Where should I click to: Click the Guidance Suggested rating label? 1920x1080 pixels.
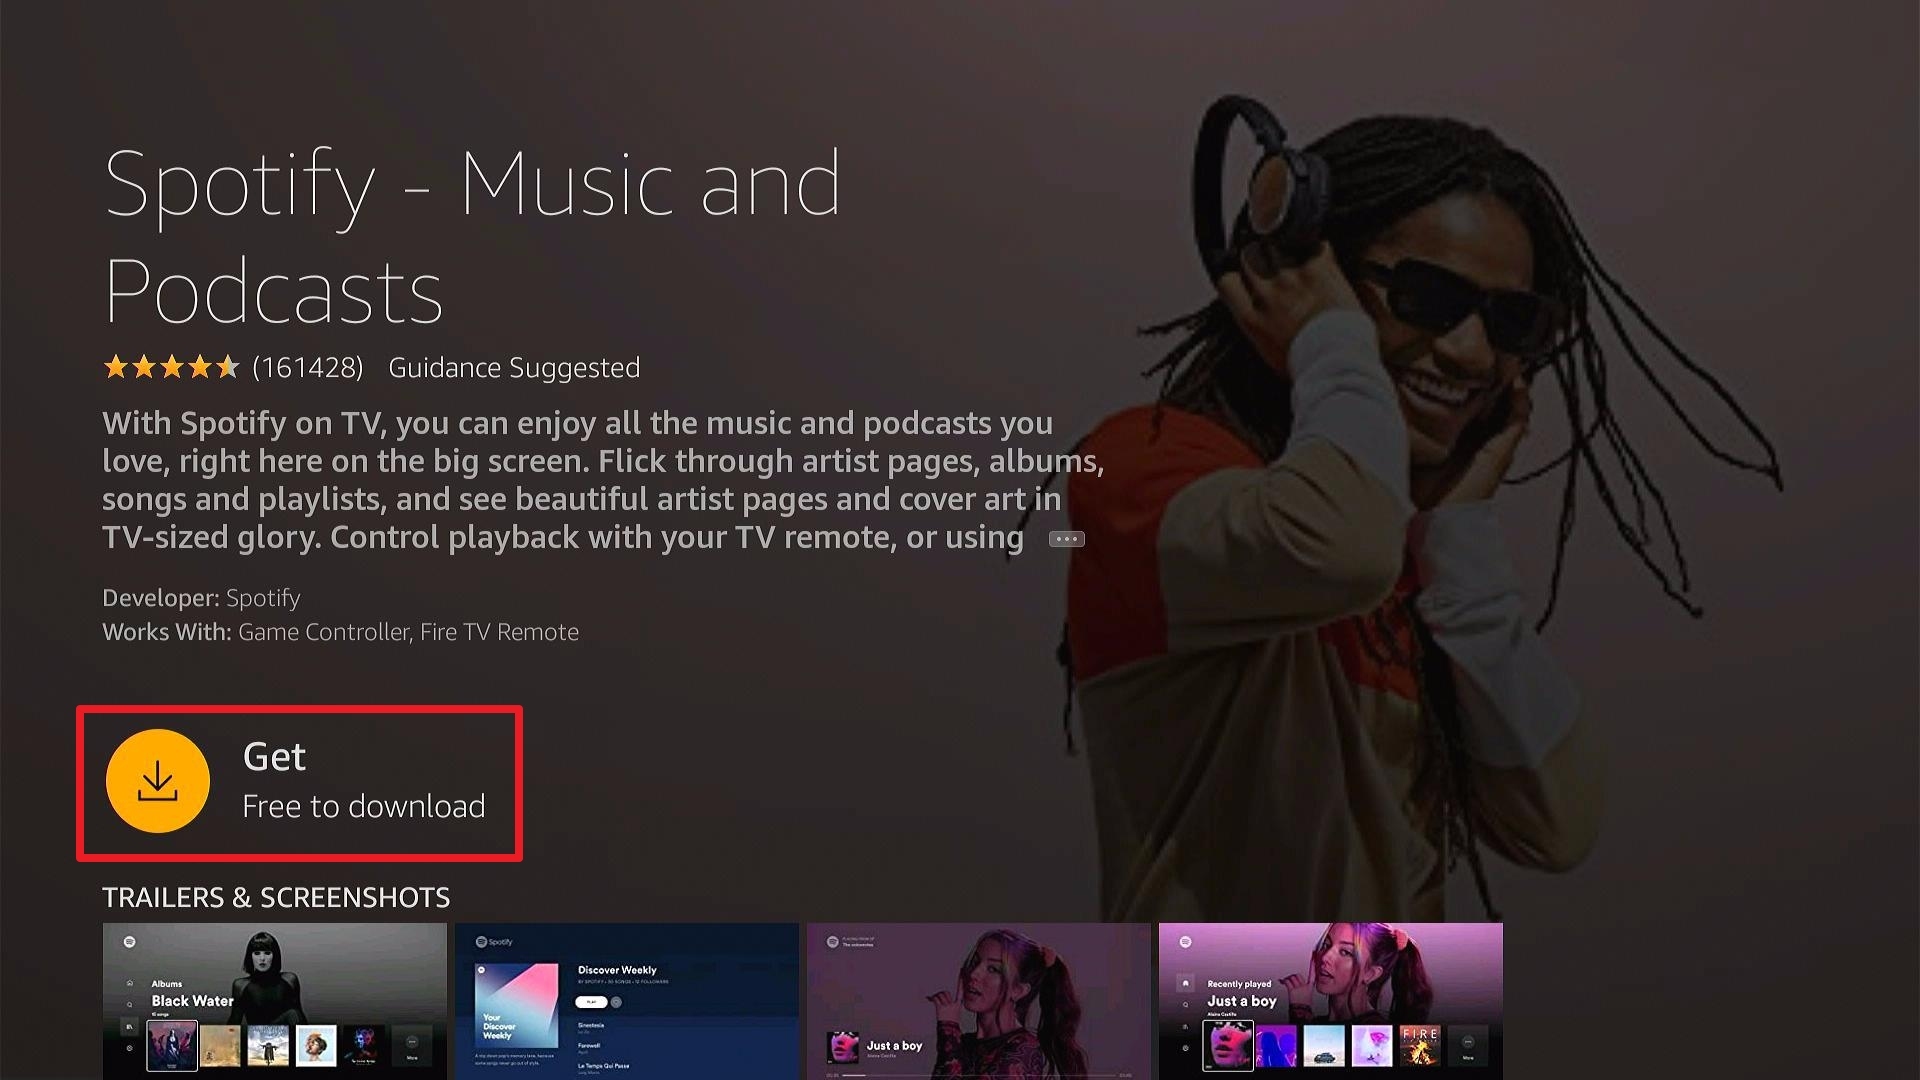point(514,368)
